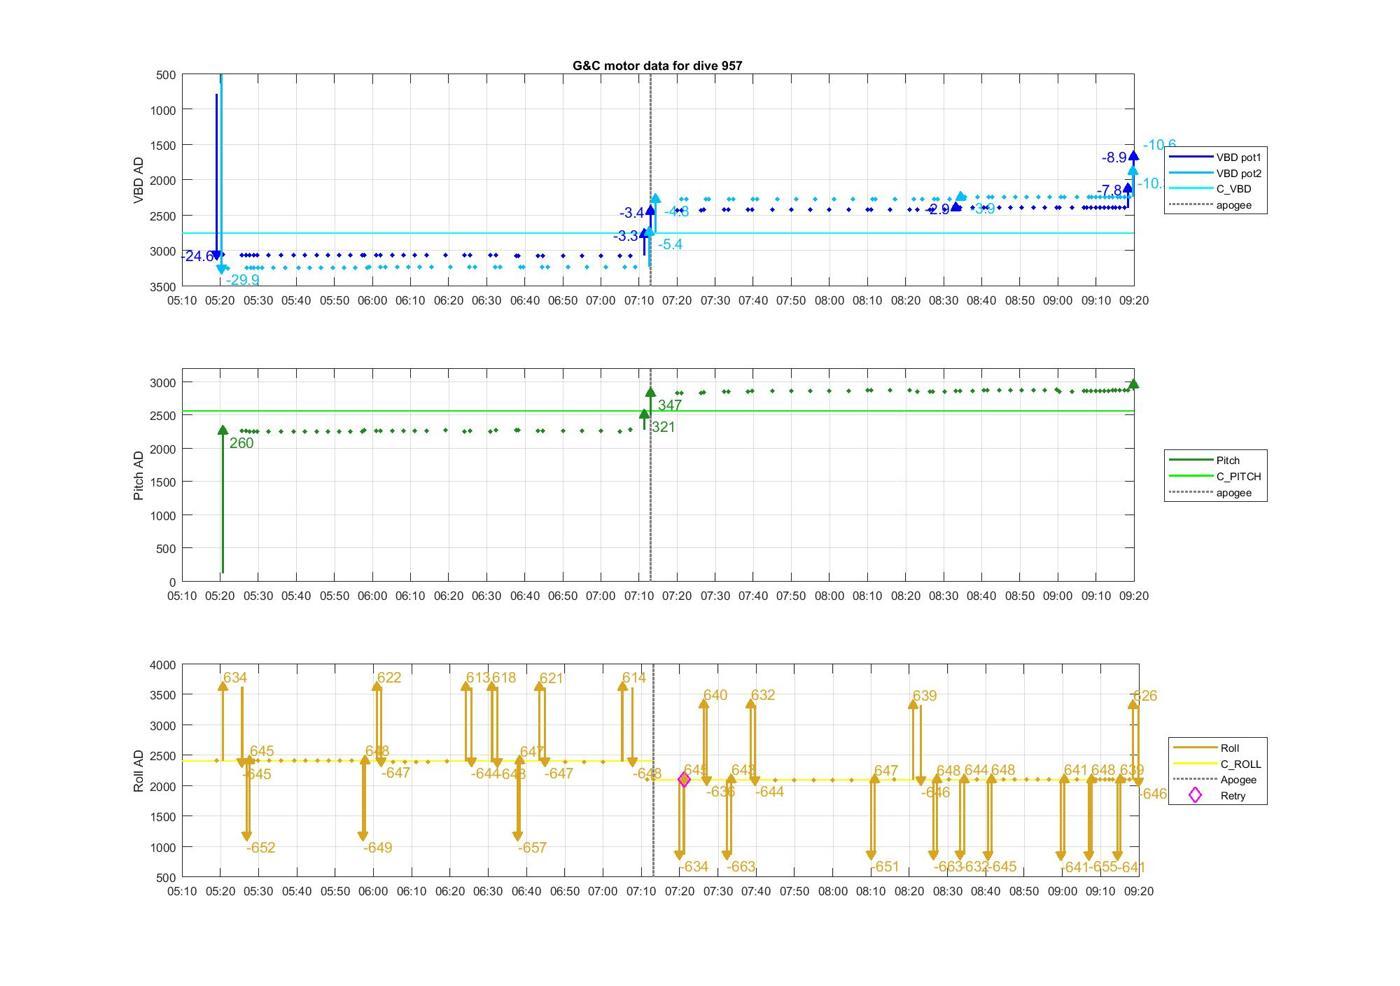Click the '-651' Roll annotation
Image resolution: width=1400 pixels, height=986 pixels.
[x=884, y=867]
